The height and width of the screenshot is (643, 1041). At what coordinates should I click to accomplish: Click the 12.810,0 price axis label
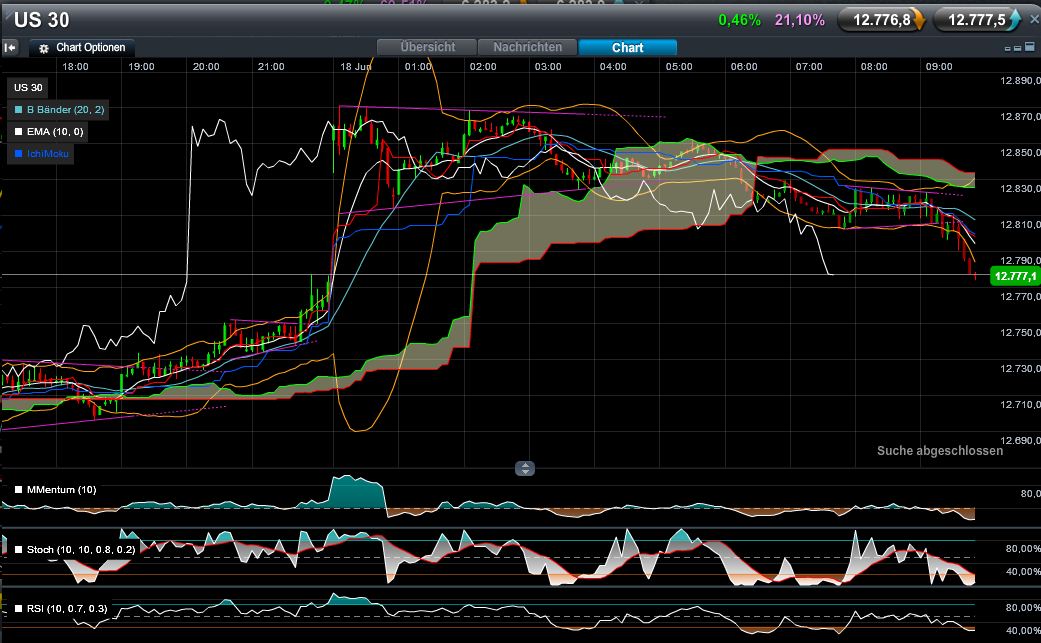[1020, 224]
